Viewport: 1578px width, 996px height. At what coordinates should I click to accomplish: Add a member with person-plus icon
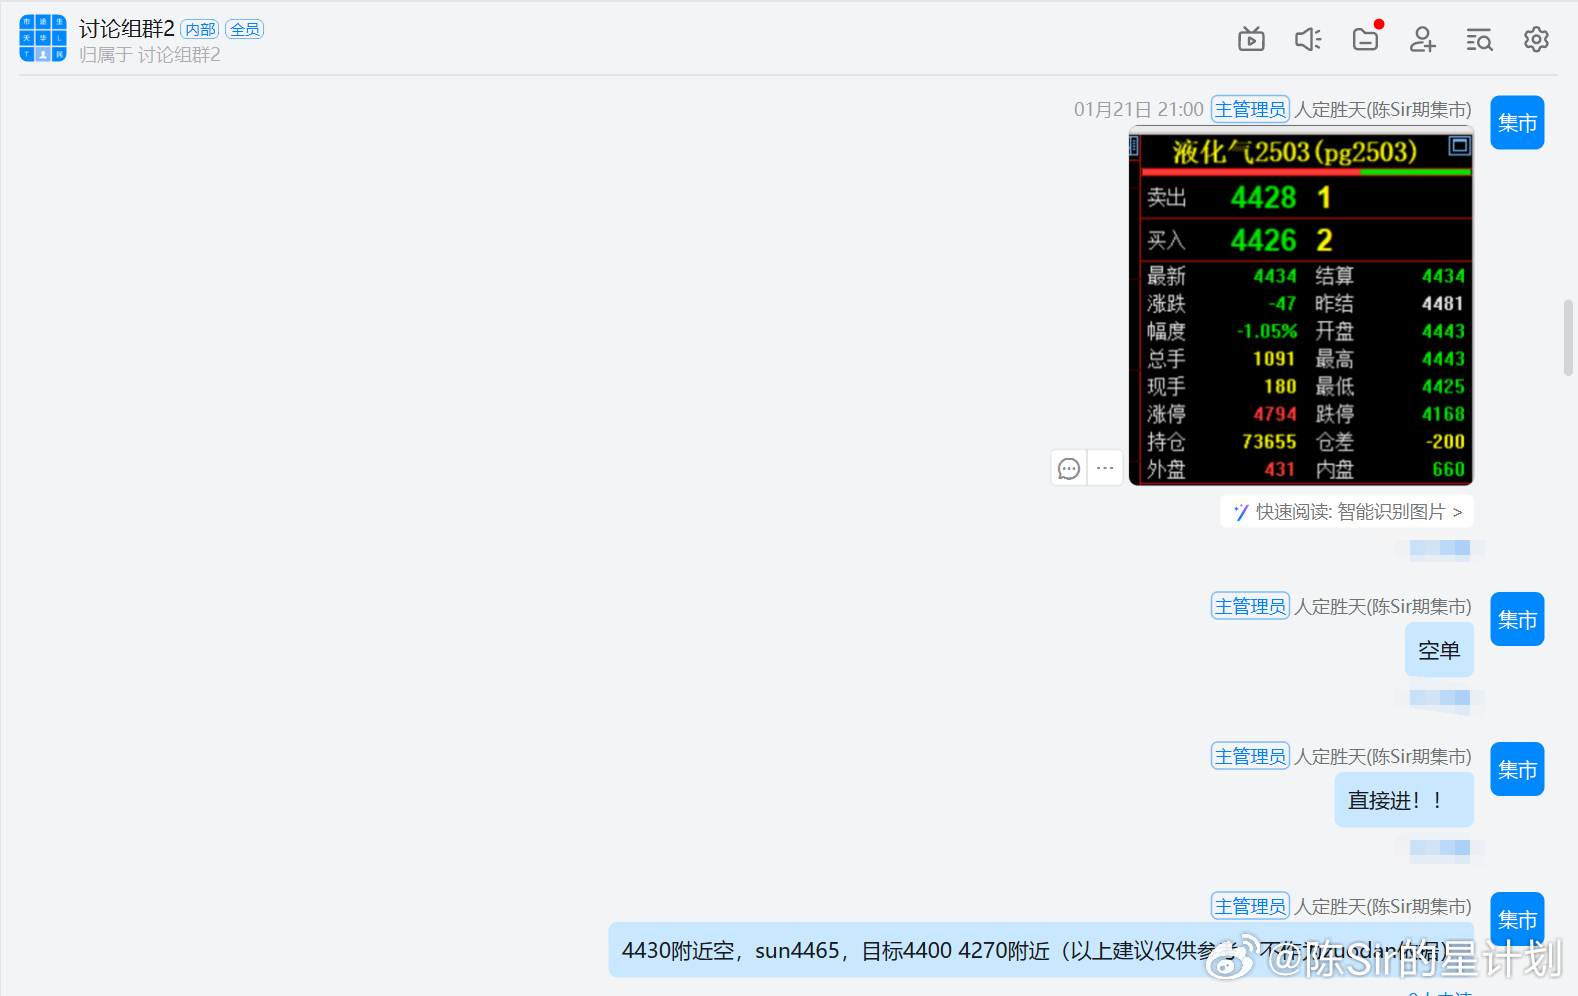1422,39
